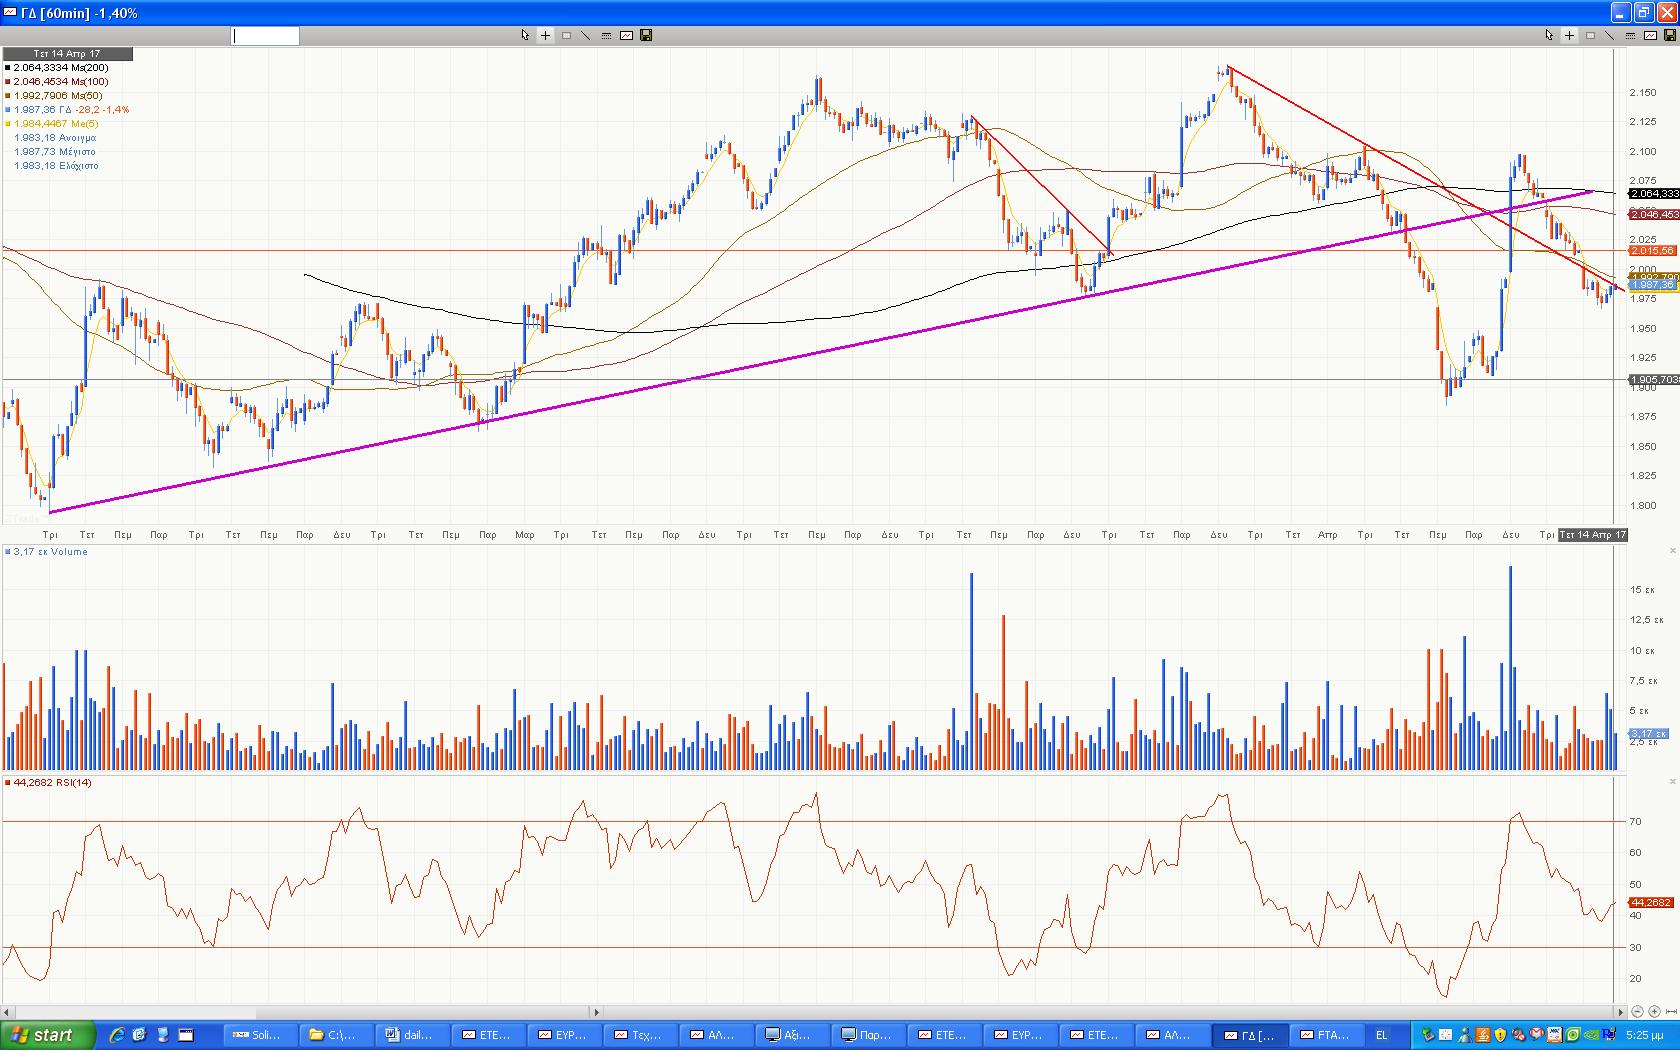
Task: Select the rectangle tool in right-hand toolbar
Action: 1590,35
